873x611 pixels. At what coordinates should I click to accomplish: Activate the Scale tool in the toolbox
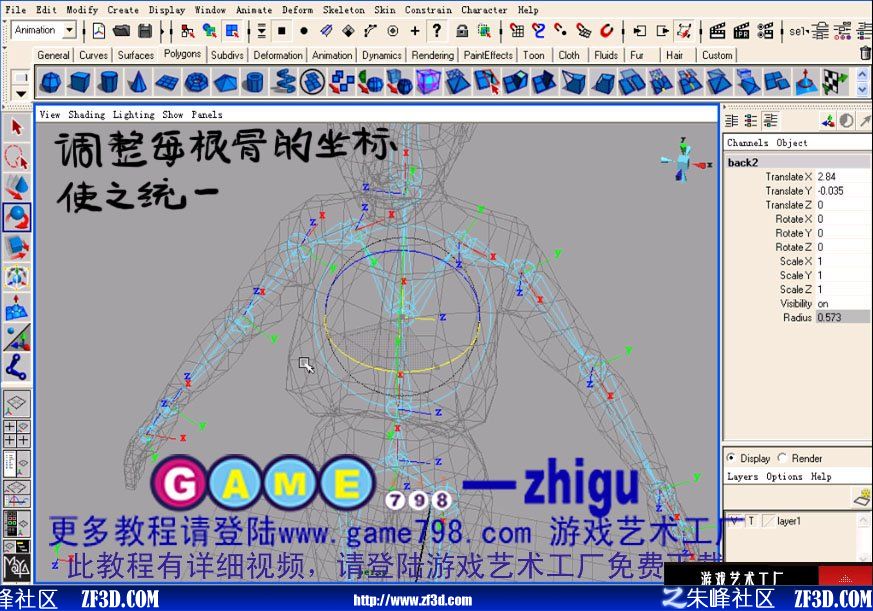click(17, 247)
